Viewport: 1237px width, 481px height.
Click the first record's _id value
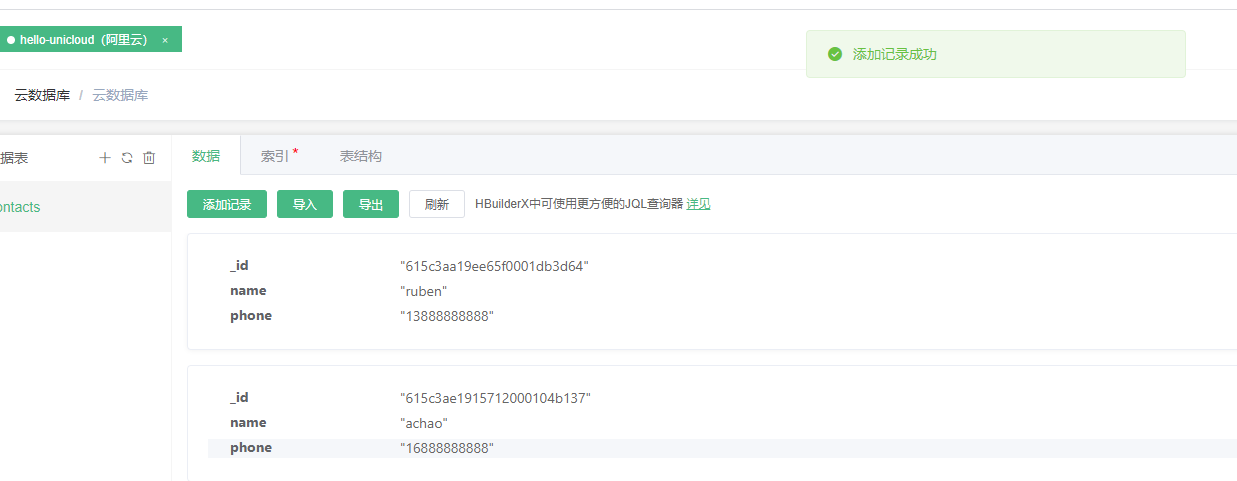(495, 266)
